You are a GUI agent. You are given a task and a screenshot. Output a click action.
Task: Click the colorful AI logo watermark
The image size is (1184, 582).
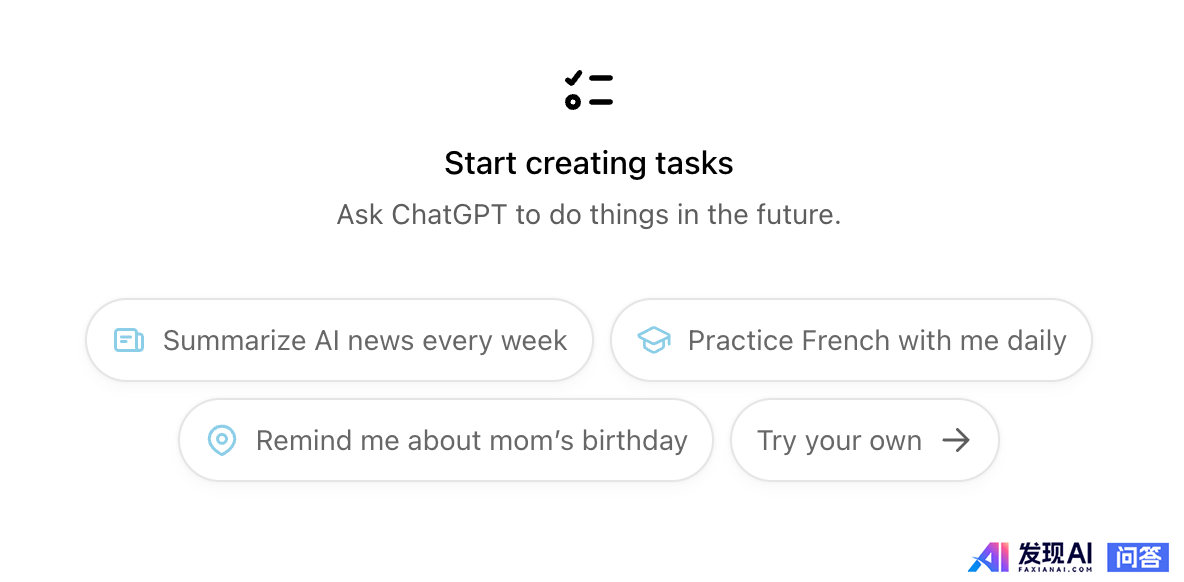[989, 556]
